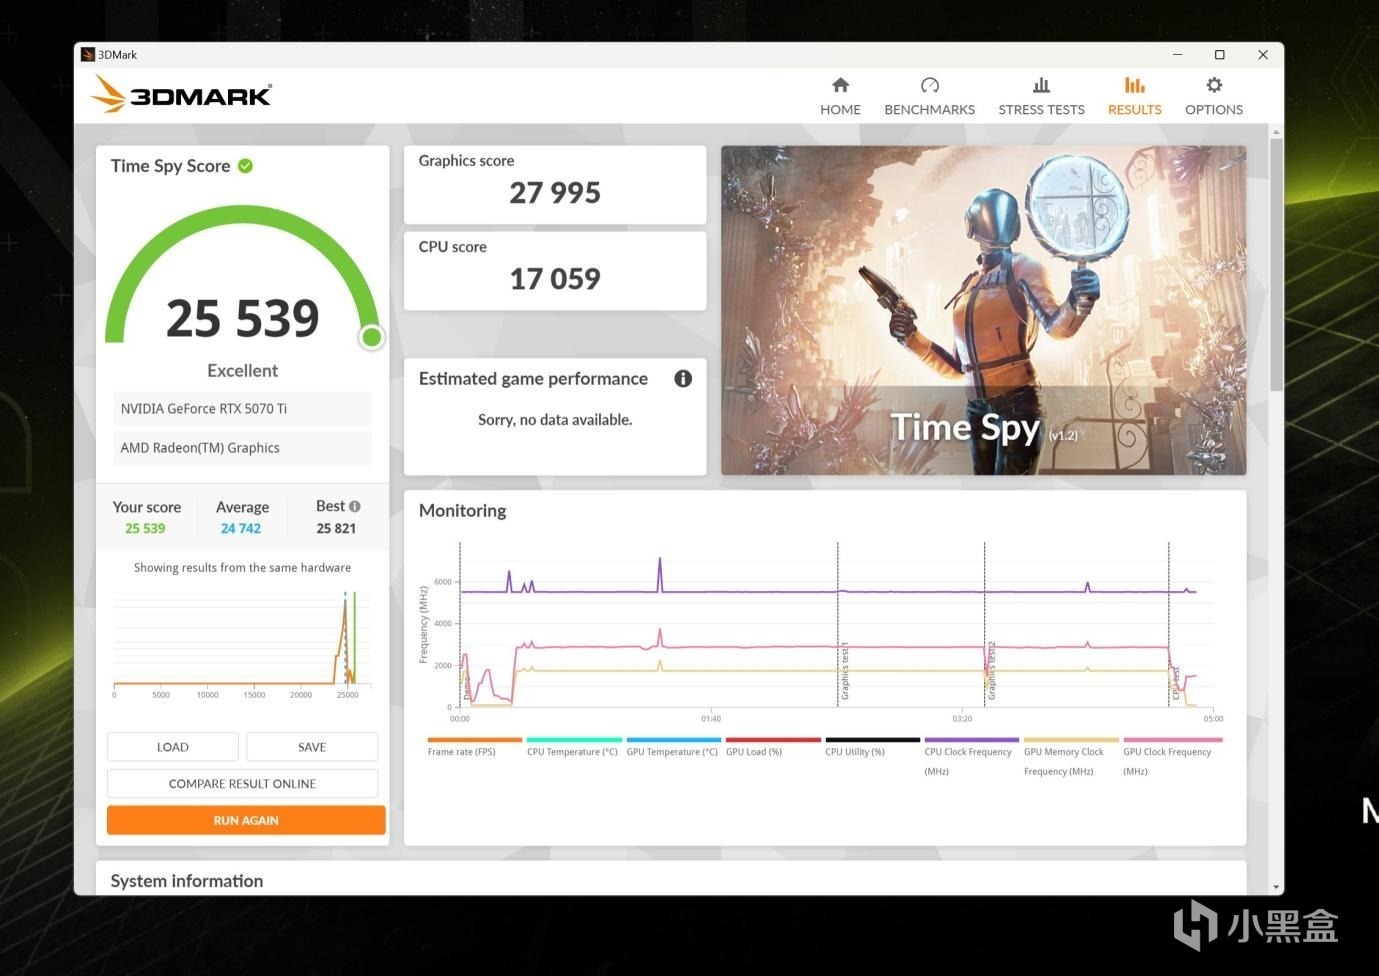Click the 3DMark logo in header

tap(181, 95)
